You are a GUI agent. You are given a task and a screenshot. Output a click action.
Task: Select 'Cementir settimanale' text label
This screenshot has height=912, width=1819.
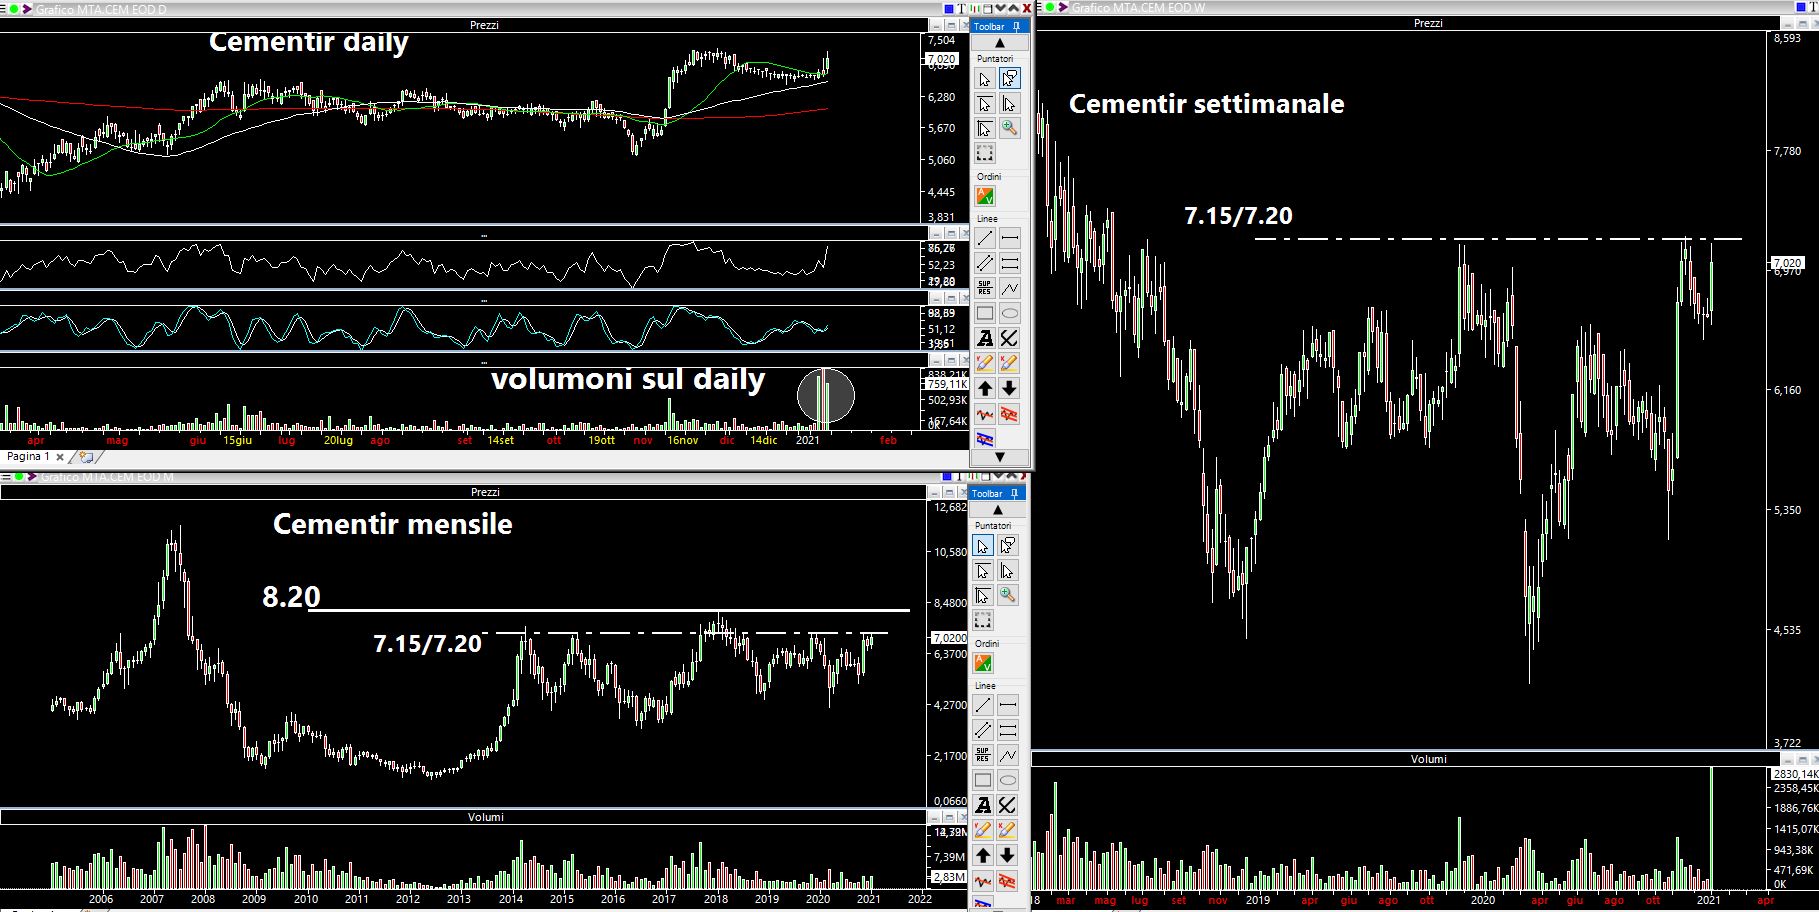1206,103
